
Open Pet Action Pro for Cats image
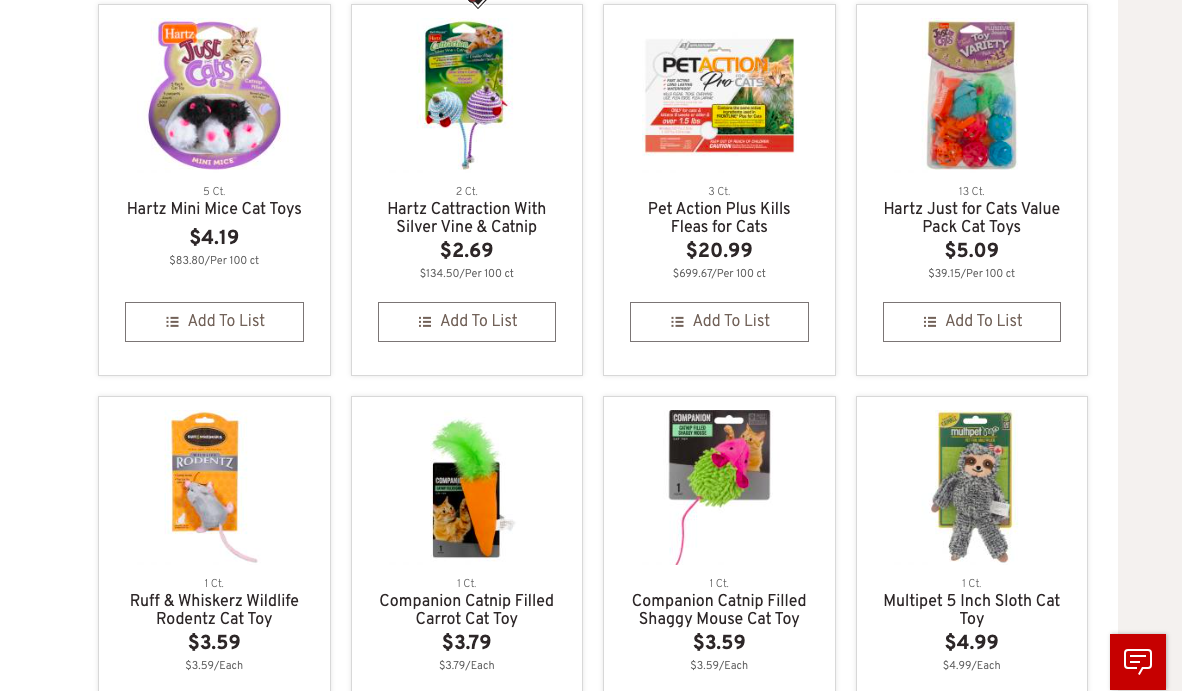tap(719, 95)
